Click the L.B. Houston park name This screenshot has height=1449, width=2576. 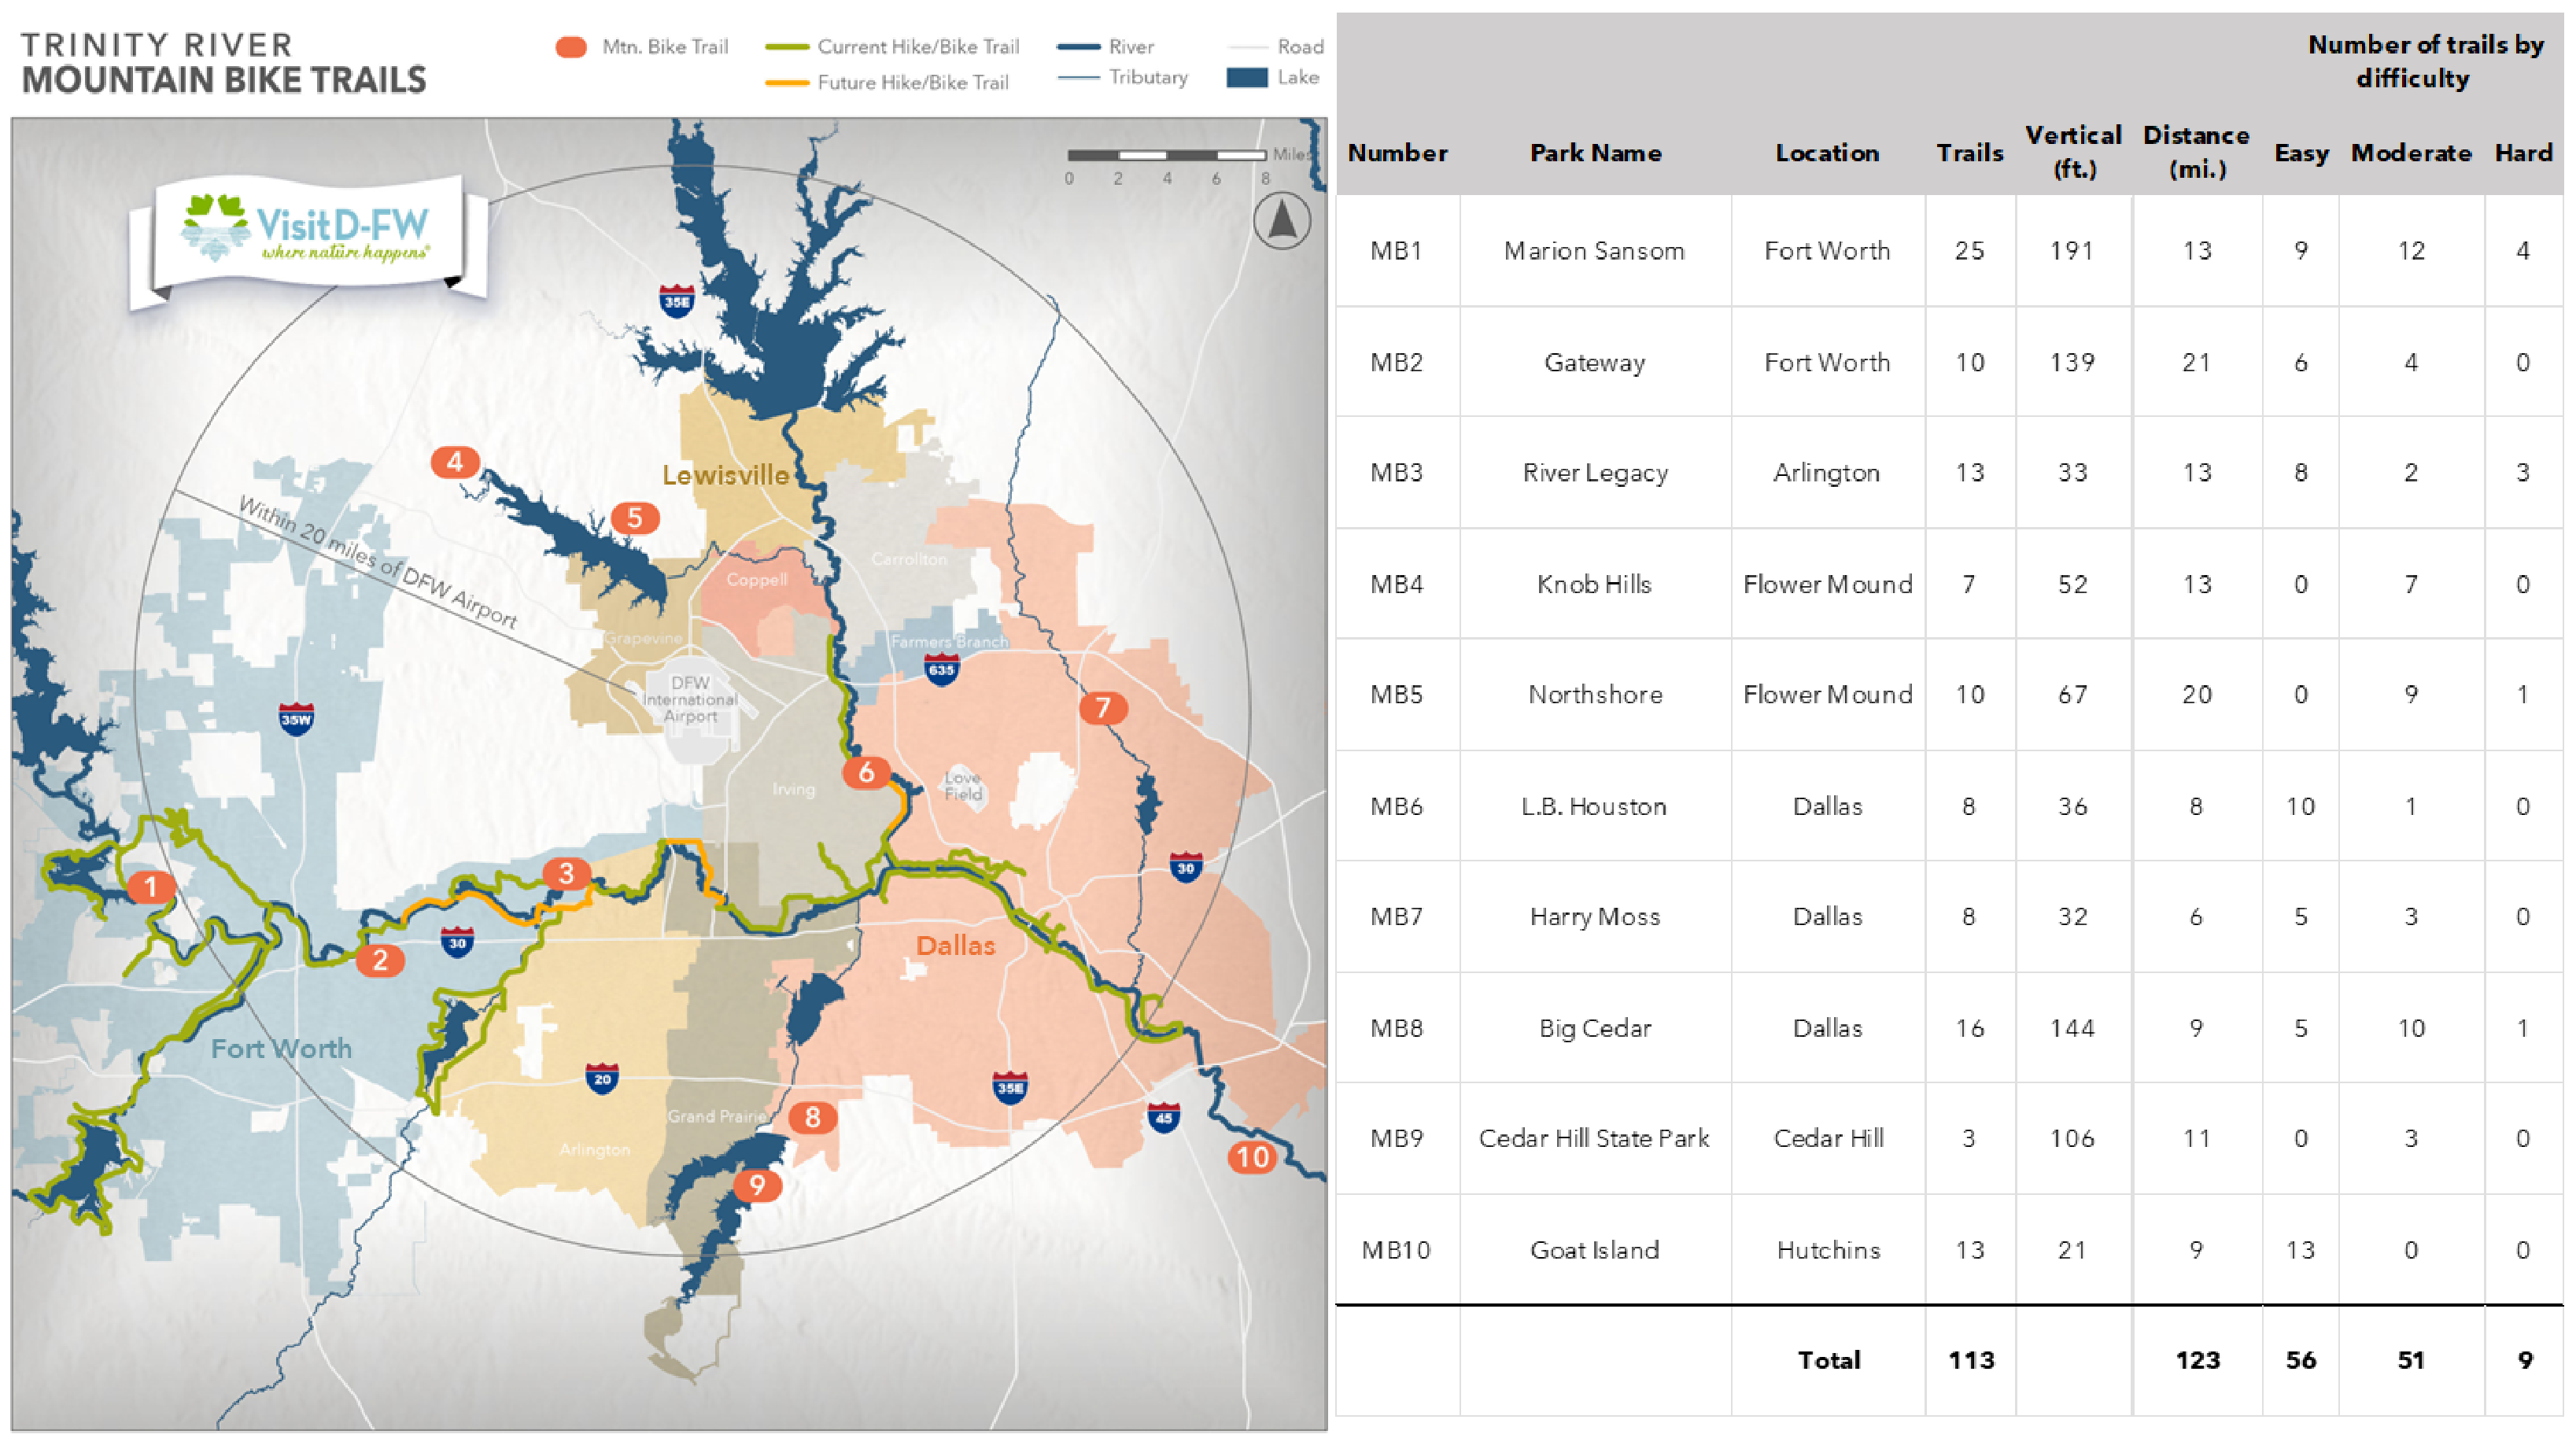[x=1594, y=806]
